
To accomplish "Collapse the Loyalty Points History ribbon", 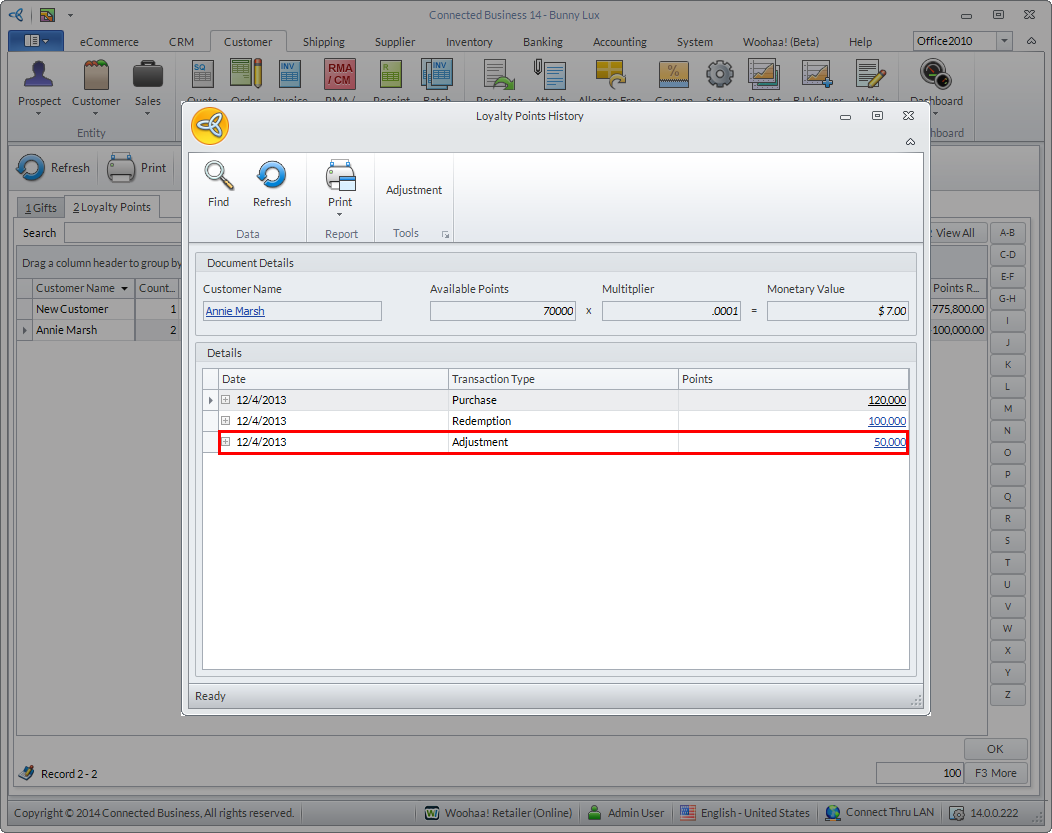I will 910,142.
